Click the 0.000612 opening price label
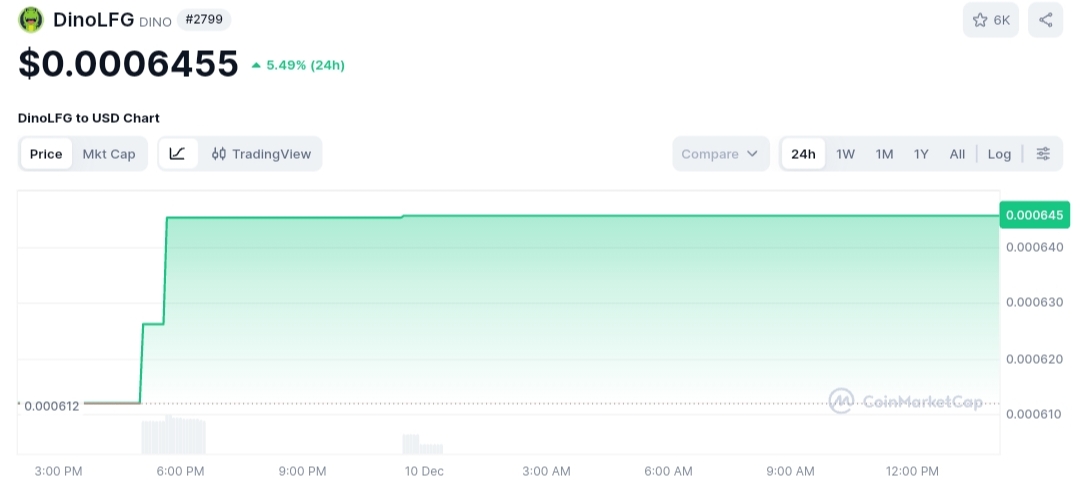The width and height of the screenshot is (1080, 500). [51, 406]
